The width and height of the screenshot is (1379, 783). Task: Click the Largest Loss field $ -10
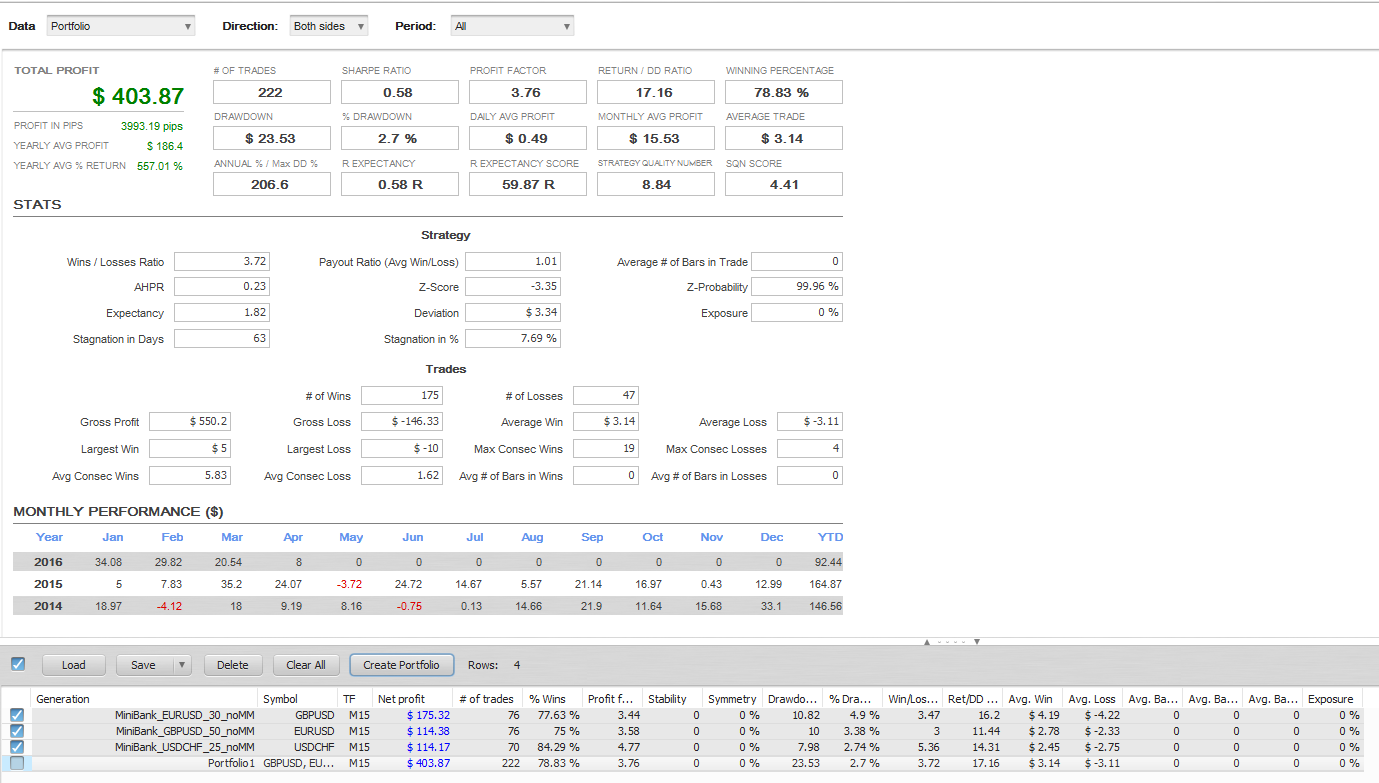click(x=402, y=448)
